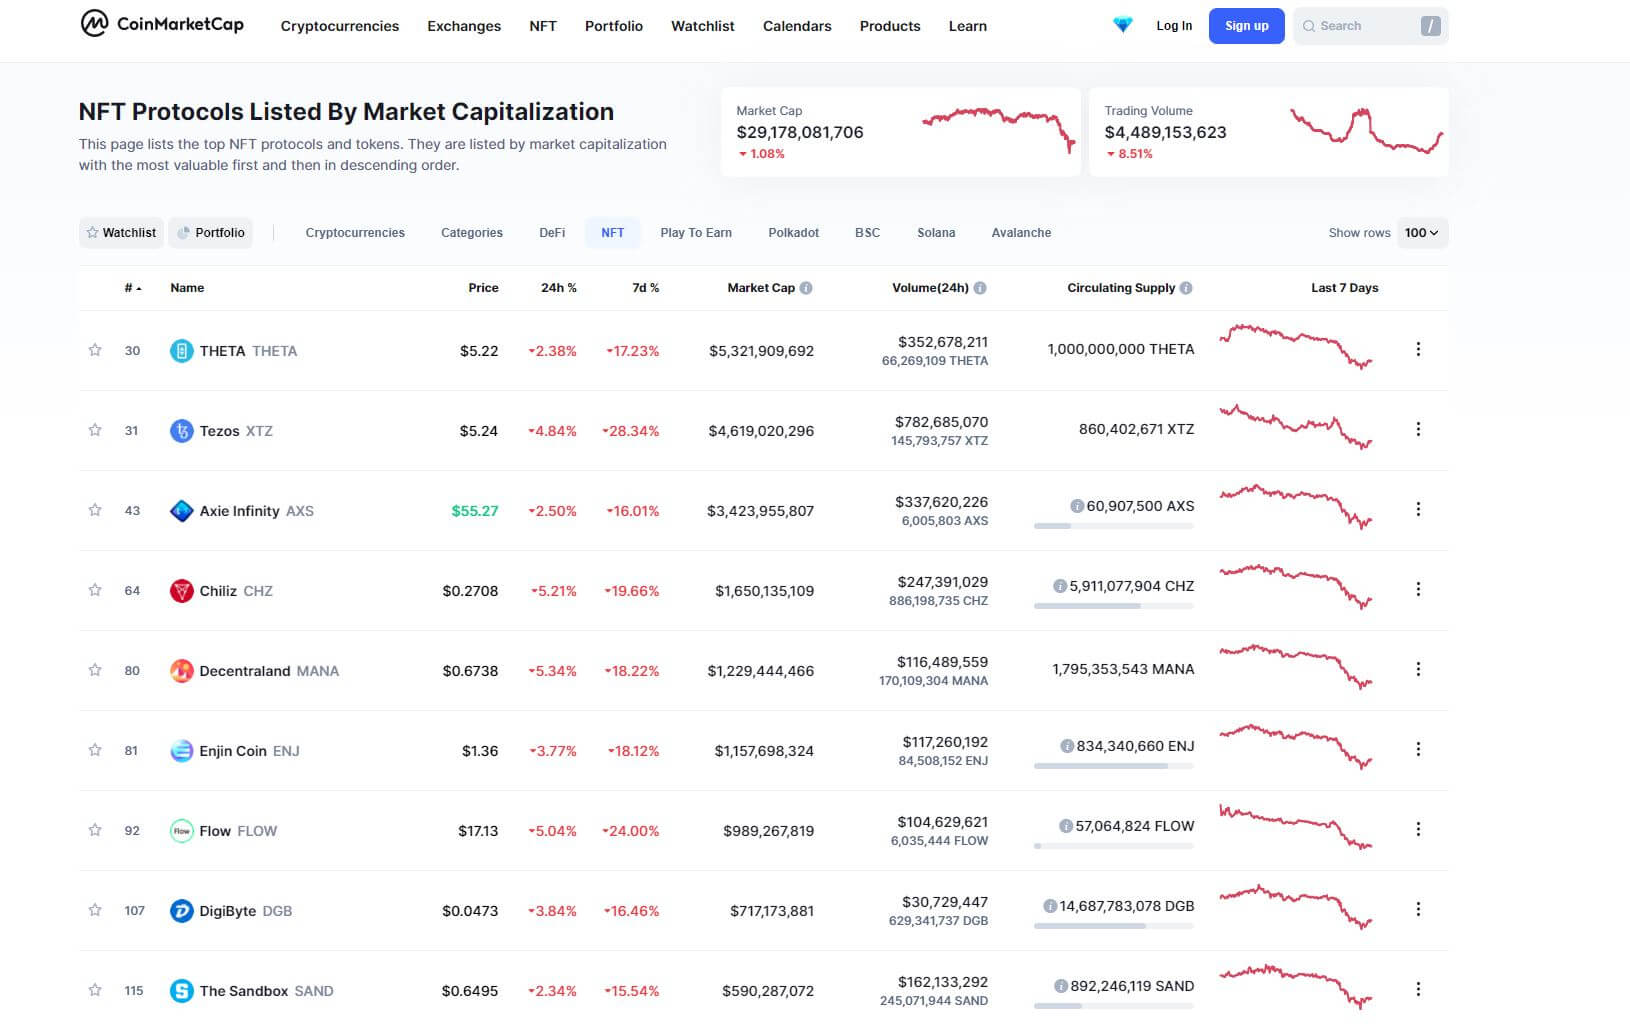
Task: Click the DGB circulating supply progress bar
Action: [1114, 926]
